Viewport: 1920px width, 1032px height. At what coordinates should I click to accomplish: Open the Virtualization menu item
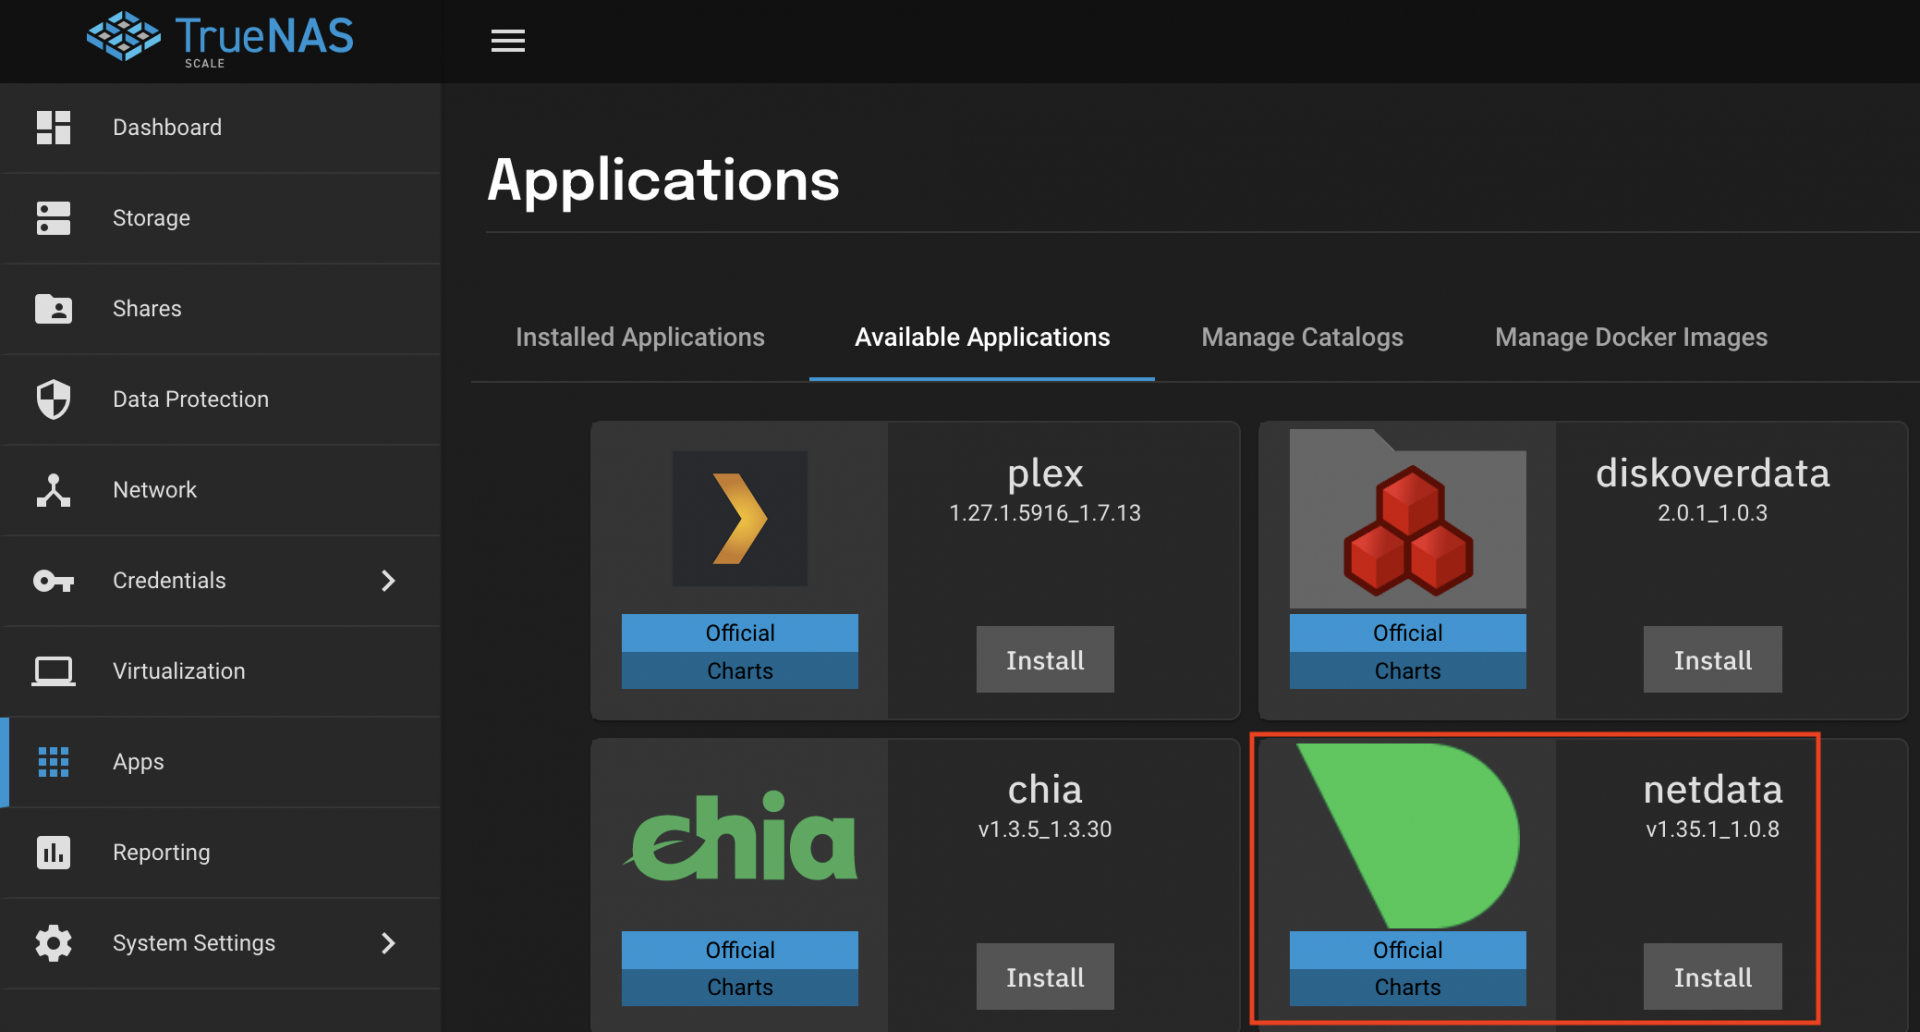[220, 671]
